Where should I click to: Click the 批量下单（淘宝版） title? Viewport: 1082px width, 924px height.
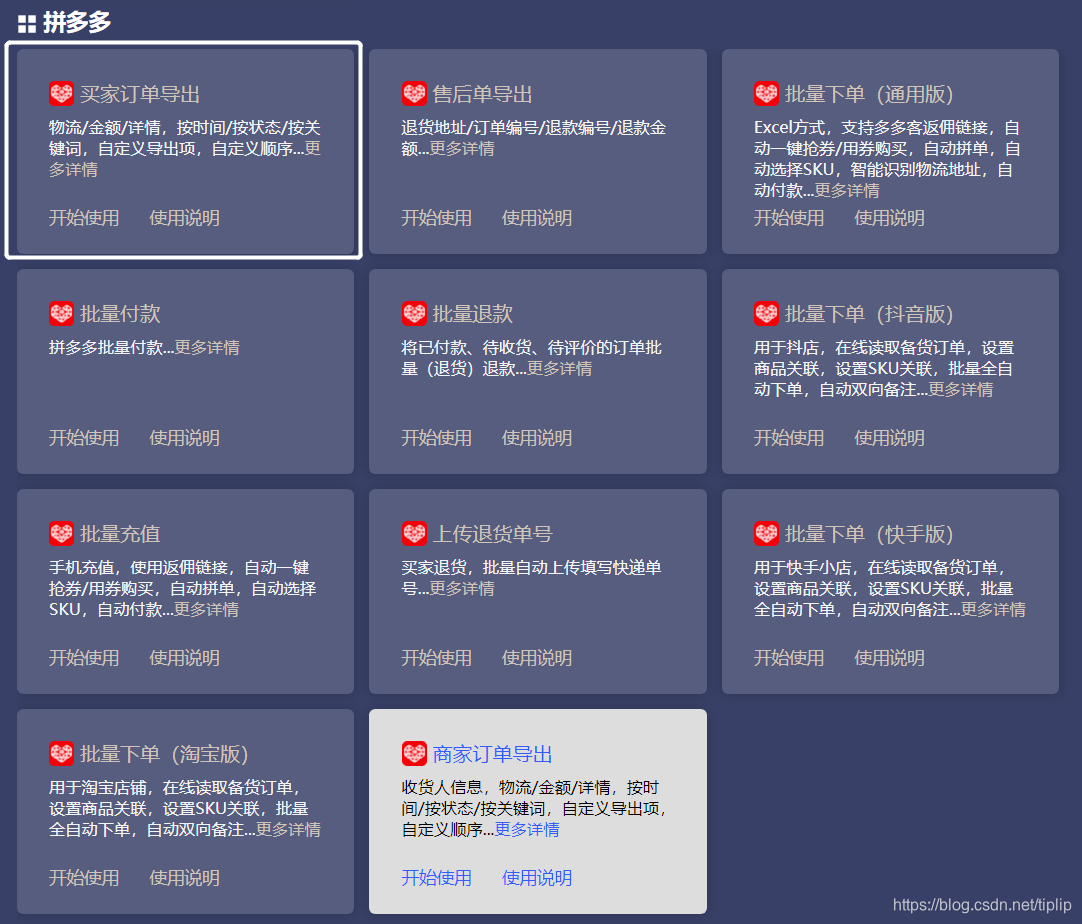164,754
